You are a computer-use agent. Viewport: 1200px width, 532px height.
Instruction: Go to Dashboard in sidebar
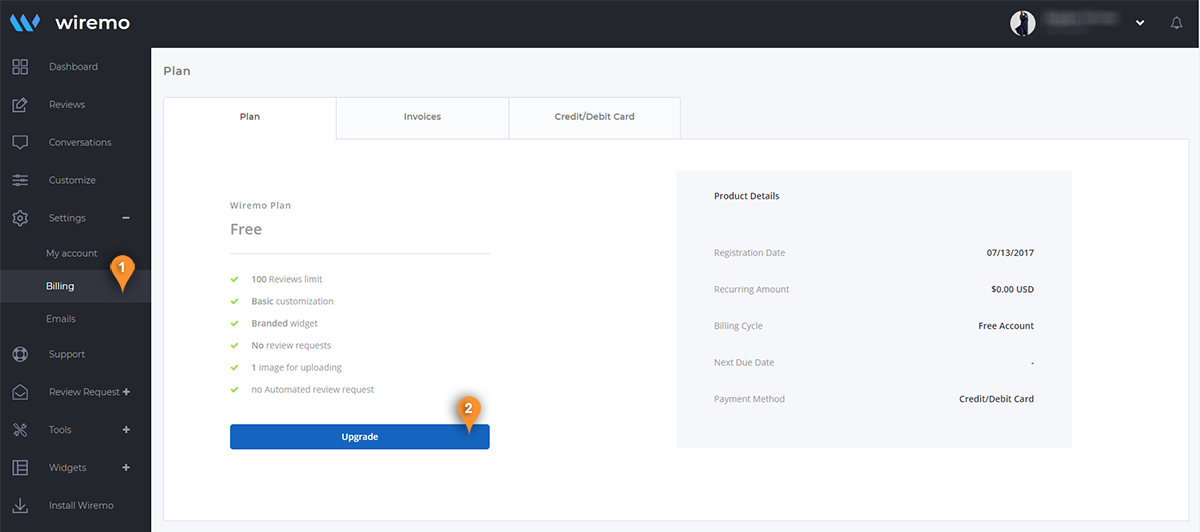tap(74, 67)
